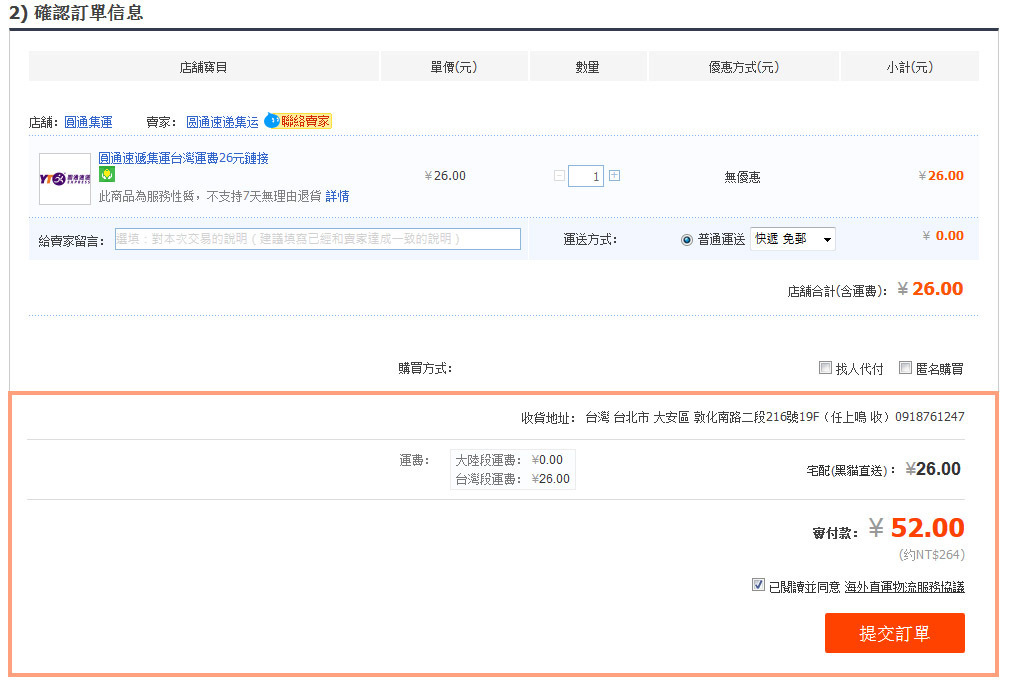Click the blue Wangwang chat icon
This screenshot has height=684, width=1013.
pos(271,121)
